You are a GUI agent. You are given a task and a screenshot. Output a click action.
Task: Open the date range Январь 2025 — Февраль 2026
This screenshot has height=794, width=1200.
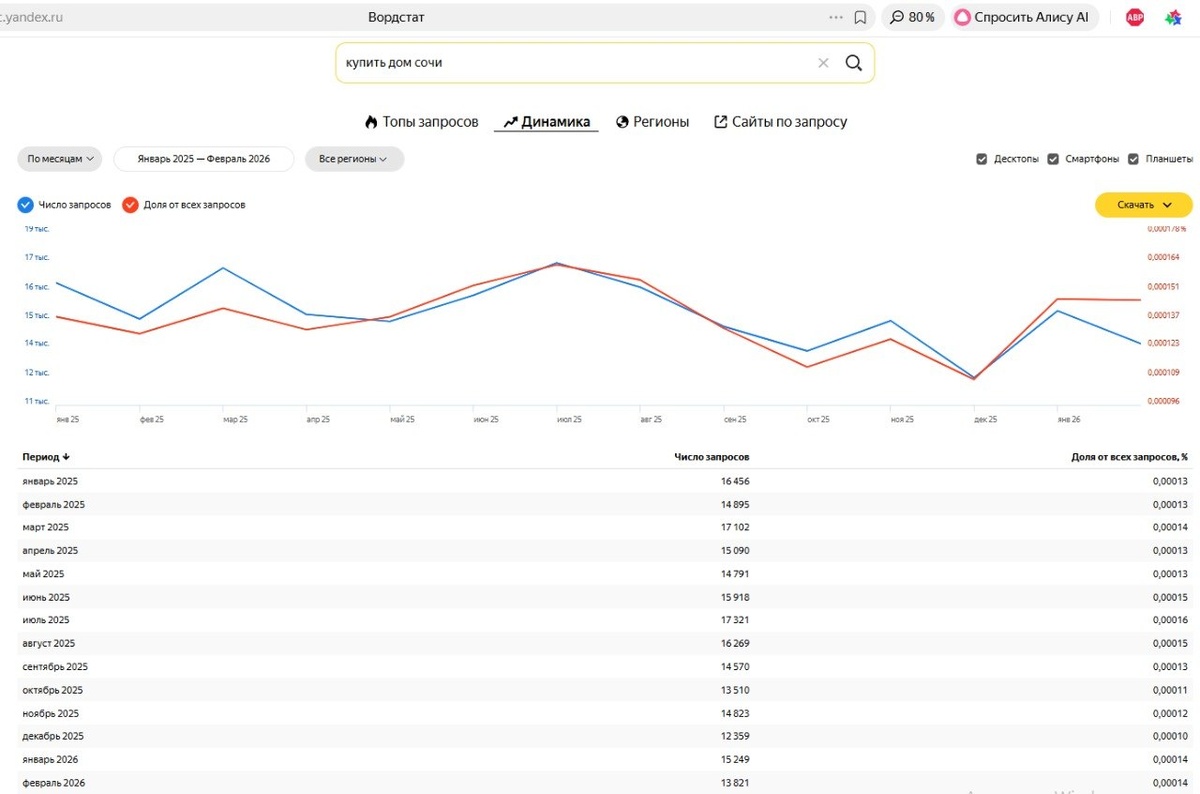coord(204,159)
